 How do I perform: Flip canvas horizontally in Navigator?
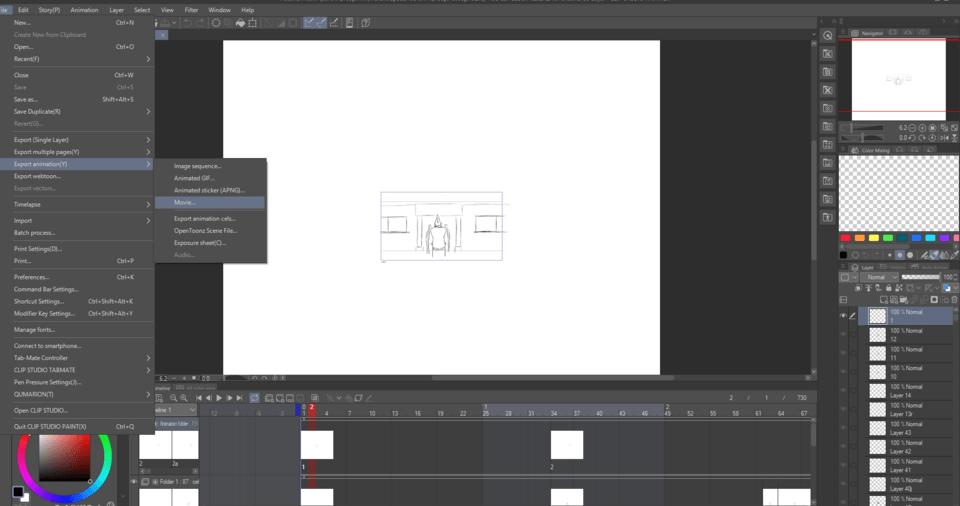coord(943,138)
